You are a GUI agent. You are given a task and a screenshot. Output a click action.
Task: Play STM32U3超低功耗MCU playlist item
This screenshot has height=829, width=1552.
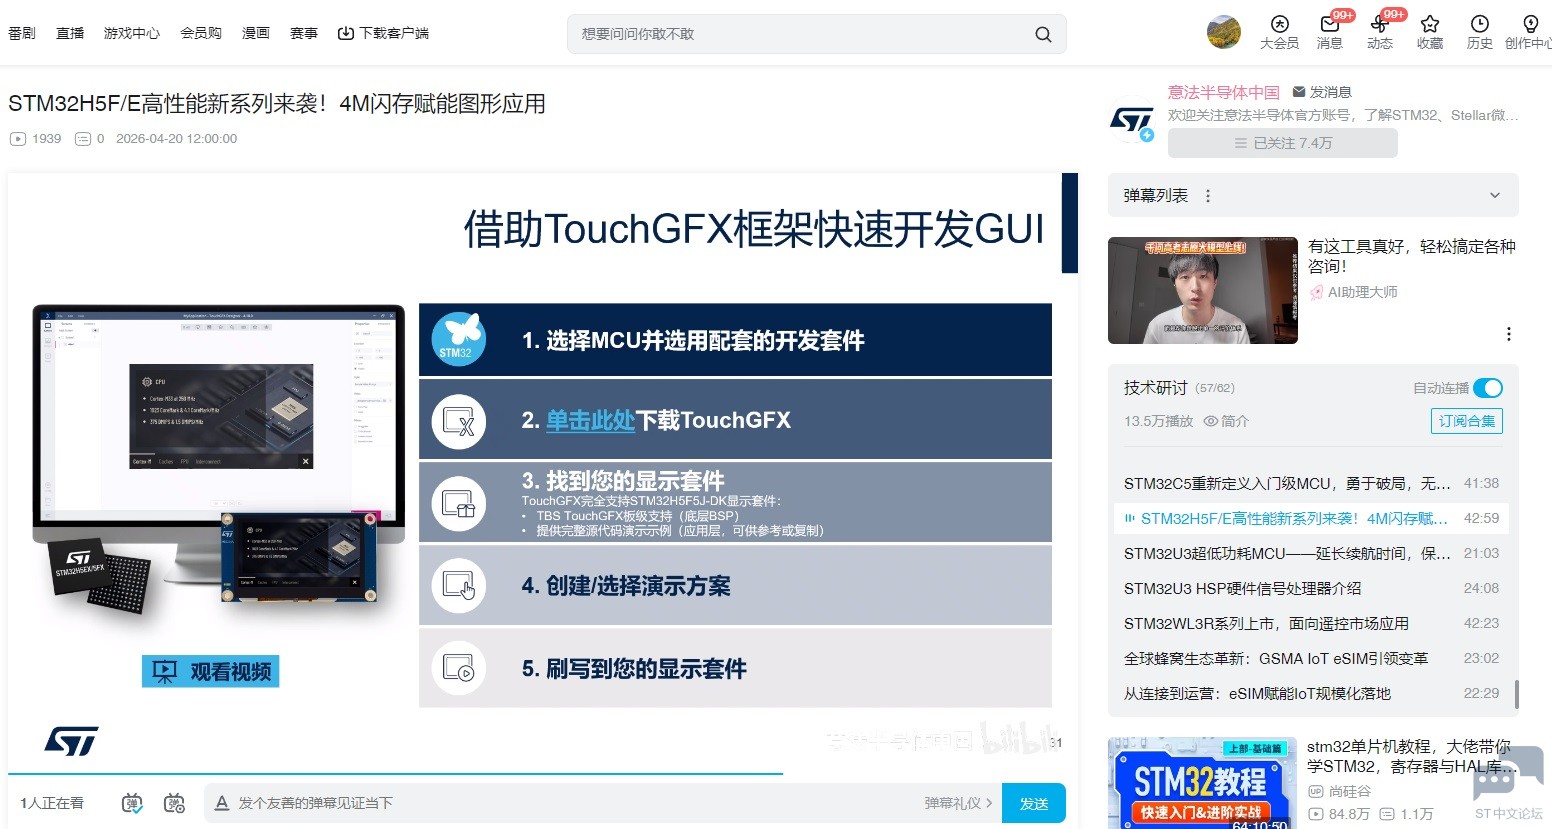[1311, 553]
